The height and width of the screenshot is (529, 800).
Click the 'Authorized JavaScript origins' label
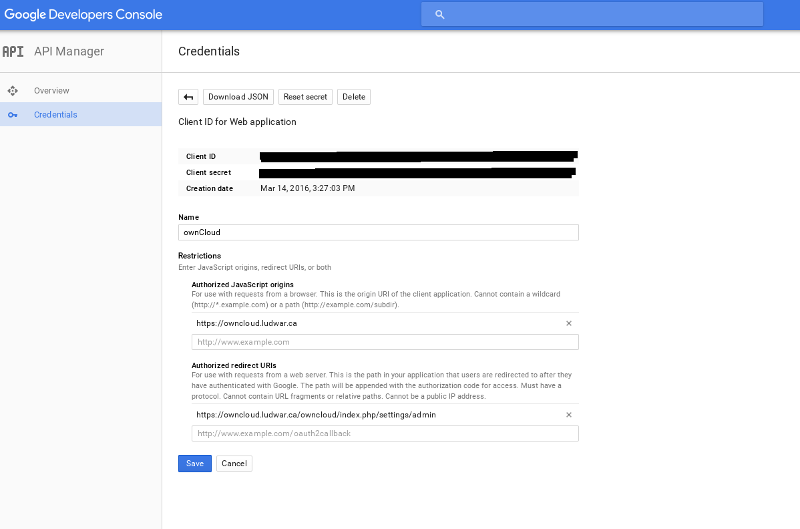point(242,285)
